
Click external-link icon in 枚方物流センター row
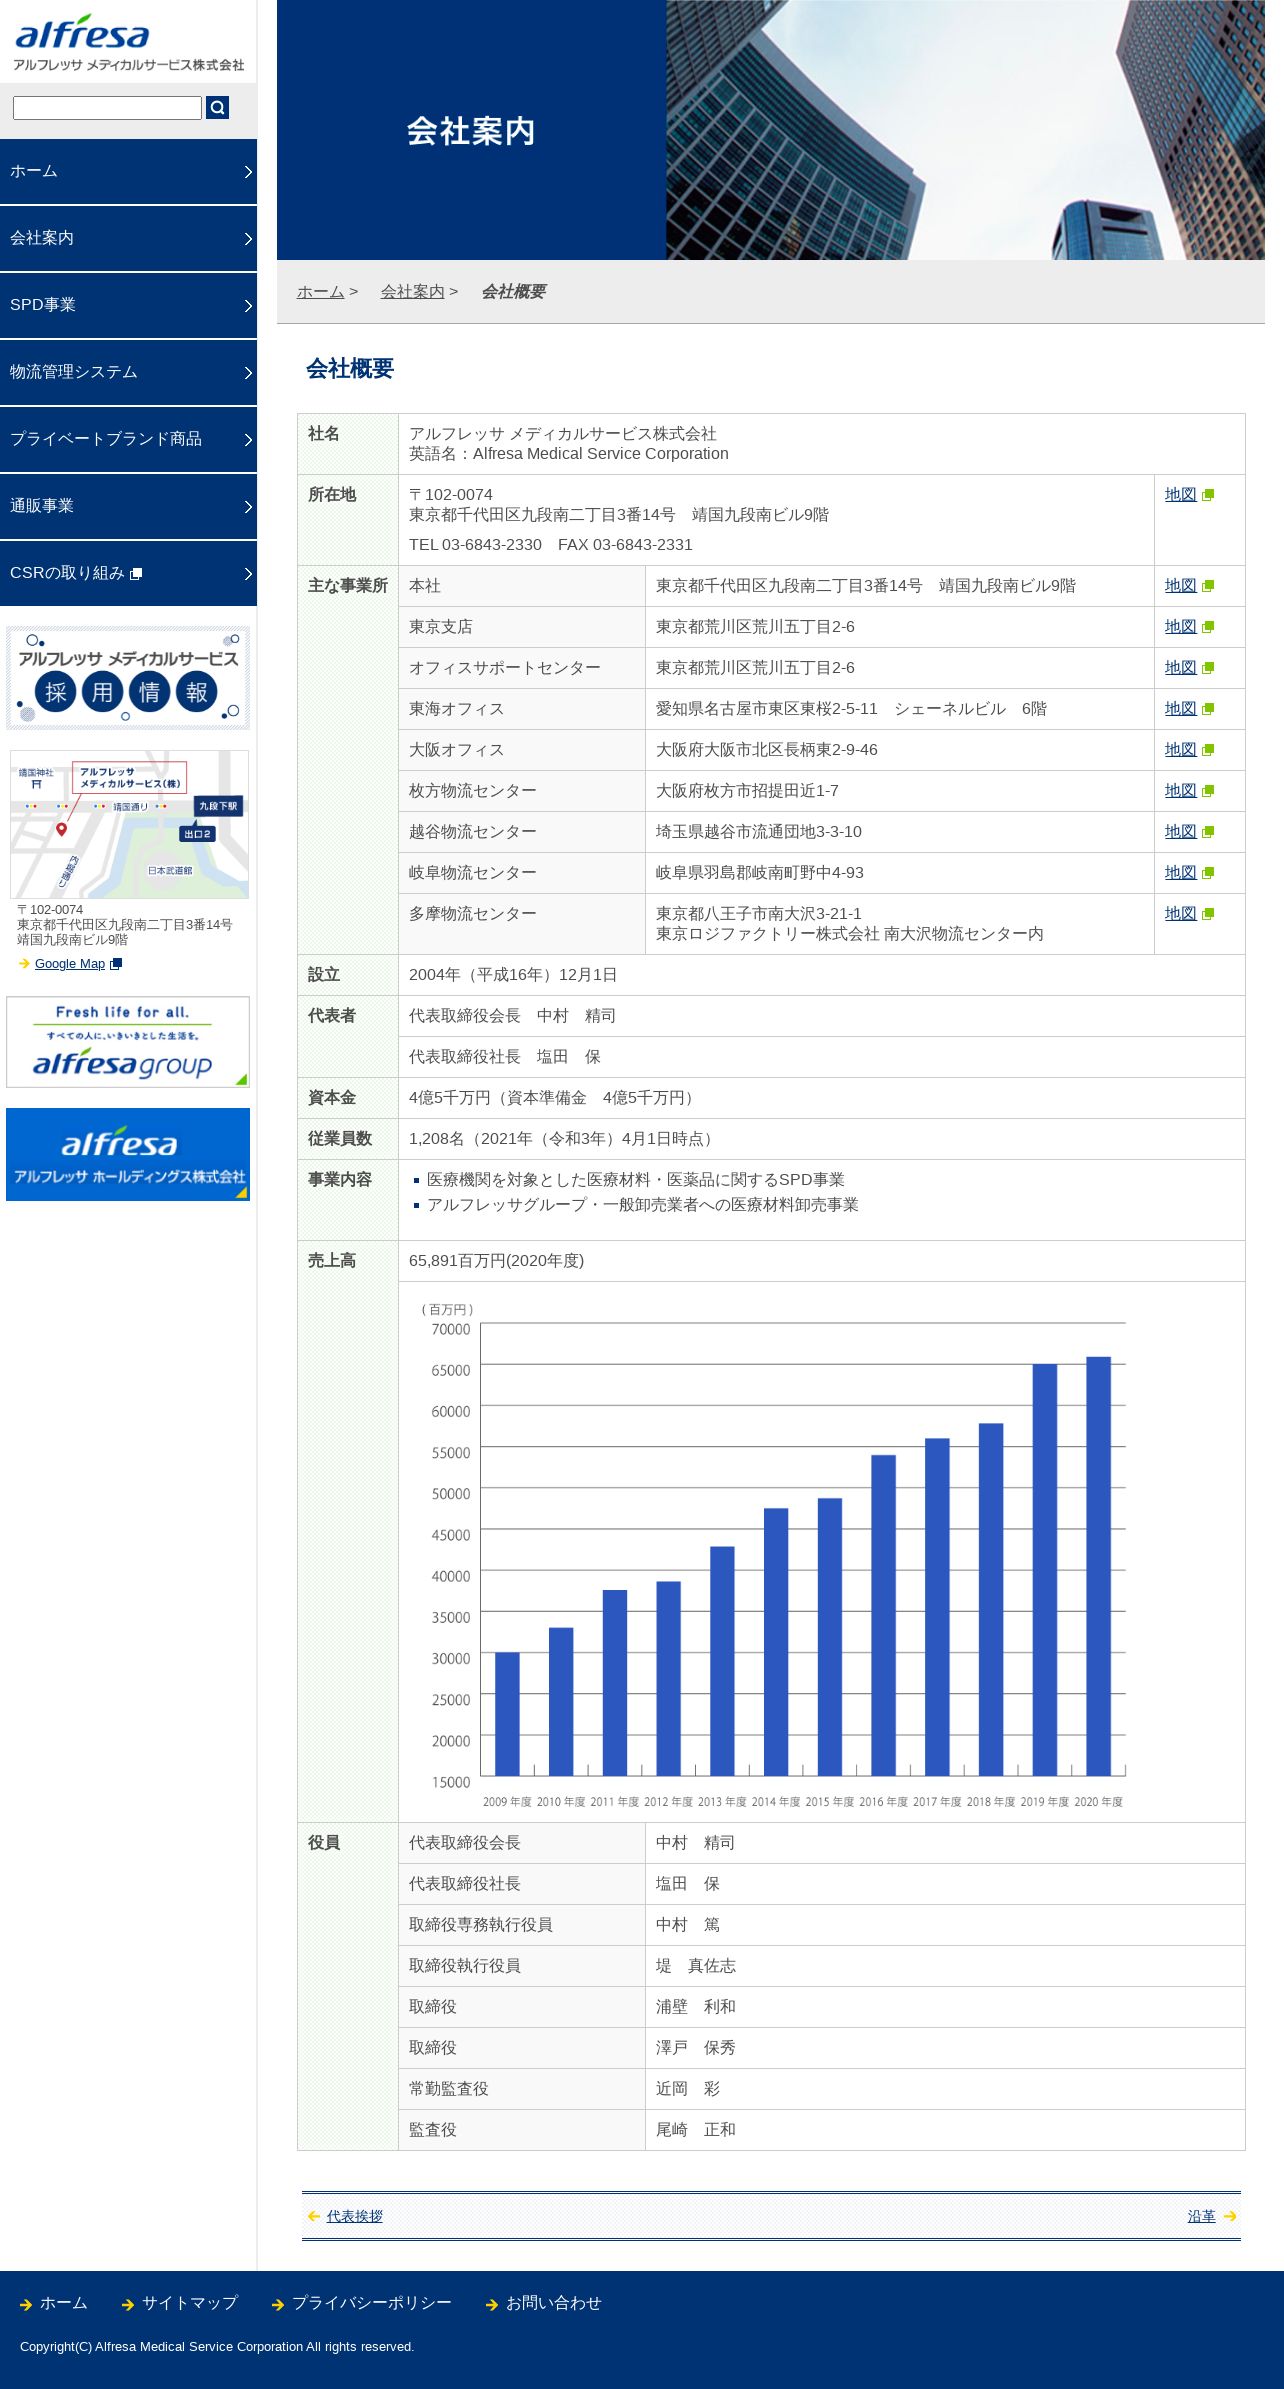point(1208,791)
